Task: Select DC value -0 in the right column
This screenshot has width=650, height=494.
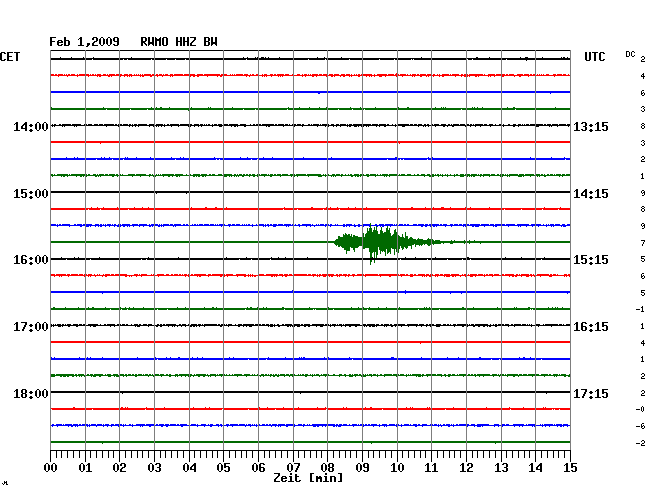Action: (x=640, y=409)
